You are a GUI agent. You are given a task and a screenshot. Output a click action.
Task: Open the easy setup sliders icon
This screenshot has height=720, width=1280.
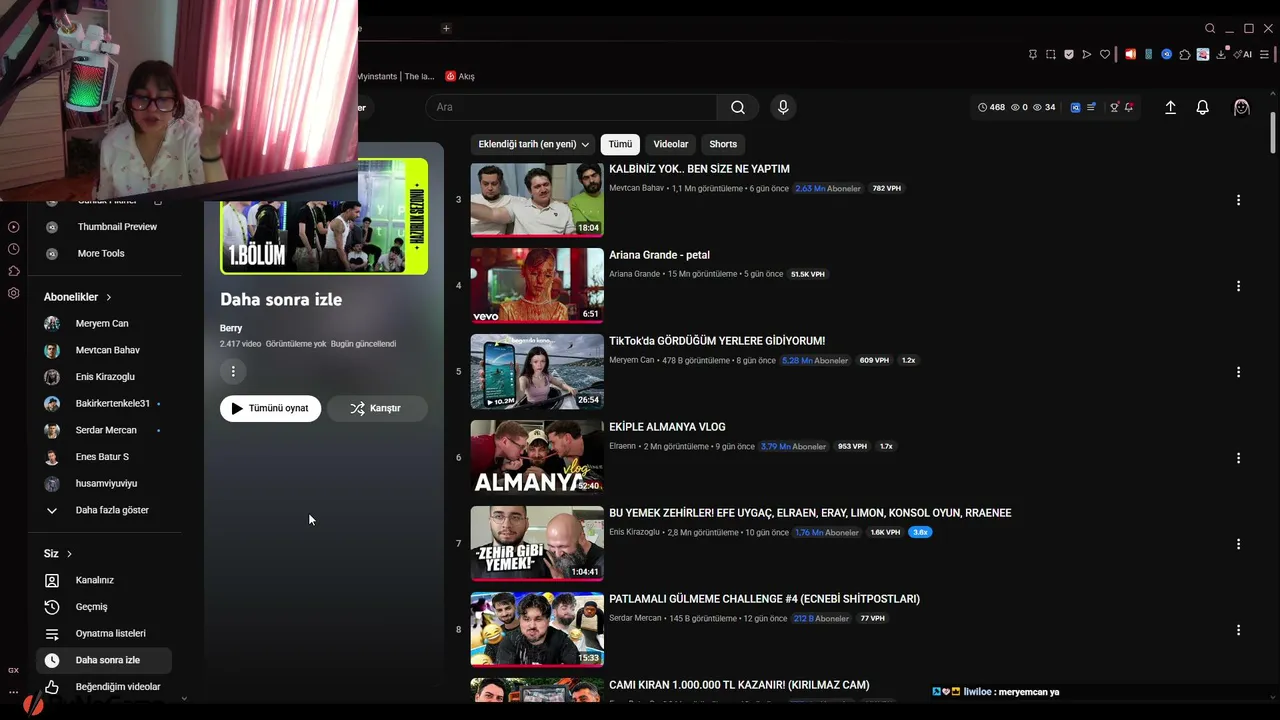pyautogui.click(x=1266, y=54)
